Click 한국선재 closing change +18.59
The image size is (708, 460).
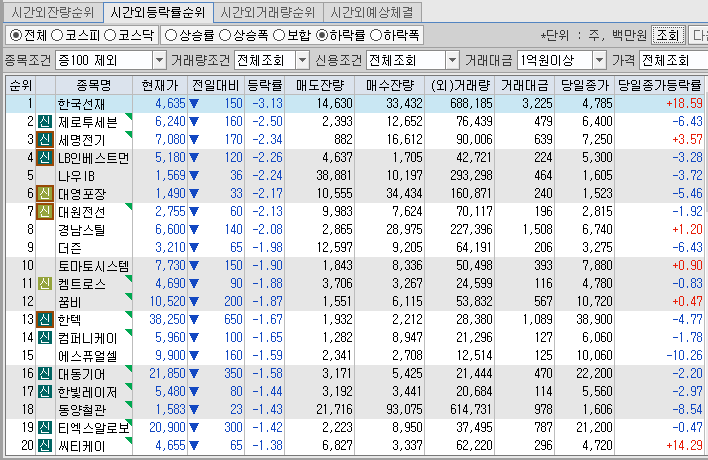(684, 103)
